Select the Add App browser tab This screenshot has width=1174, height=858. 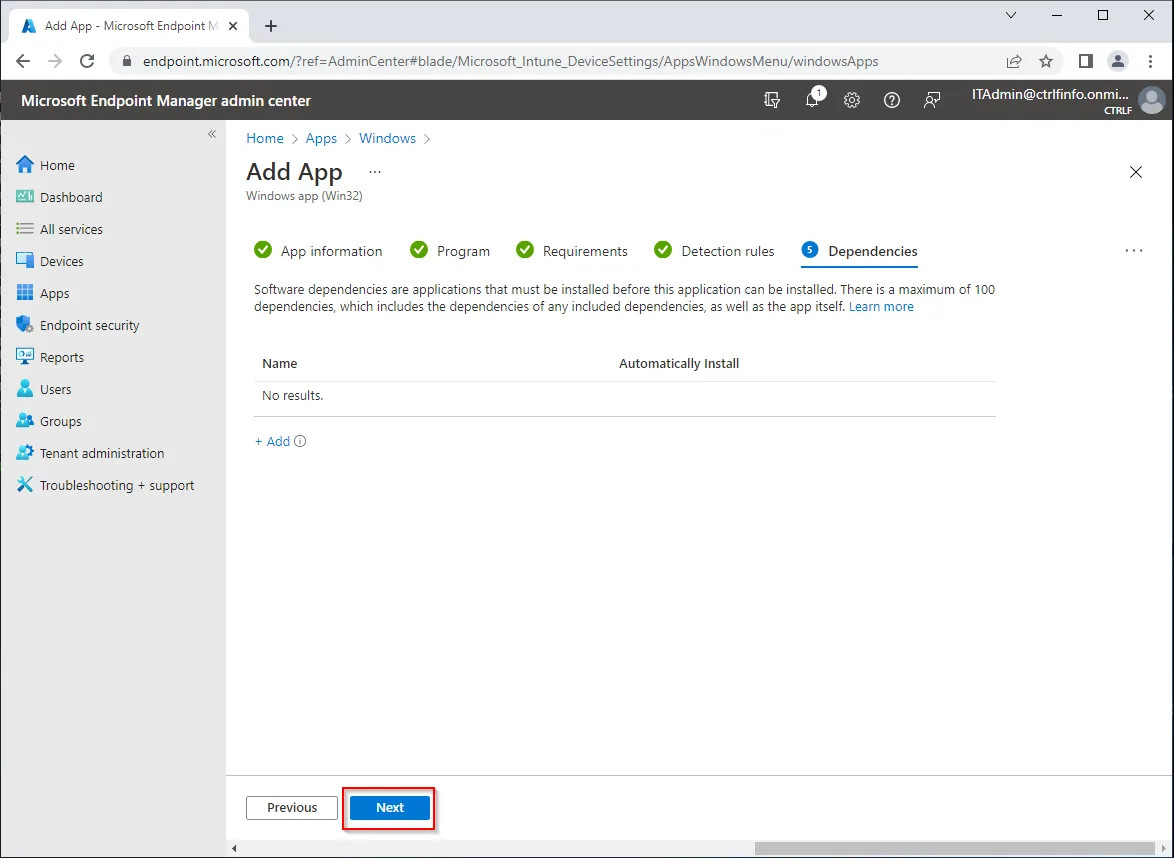pyautogui.click(x=127, y=26)
